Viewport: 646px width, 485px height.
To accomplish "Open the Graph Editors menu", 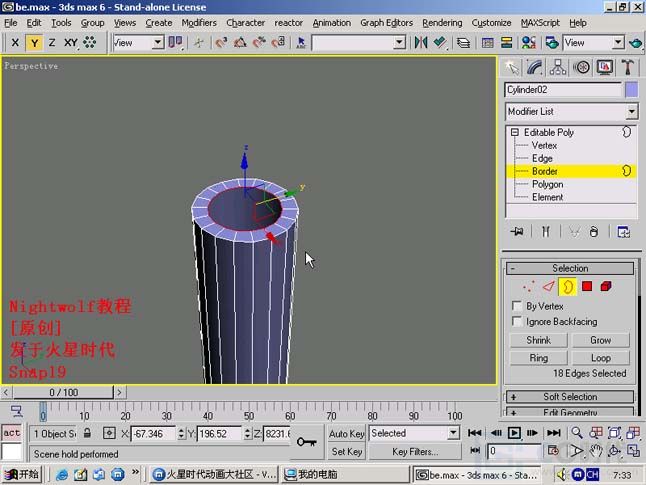I will coord(386,23).
